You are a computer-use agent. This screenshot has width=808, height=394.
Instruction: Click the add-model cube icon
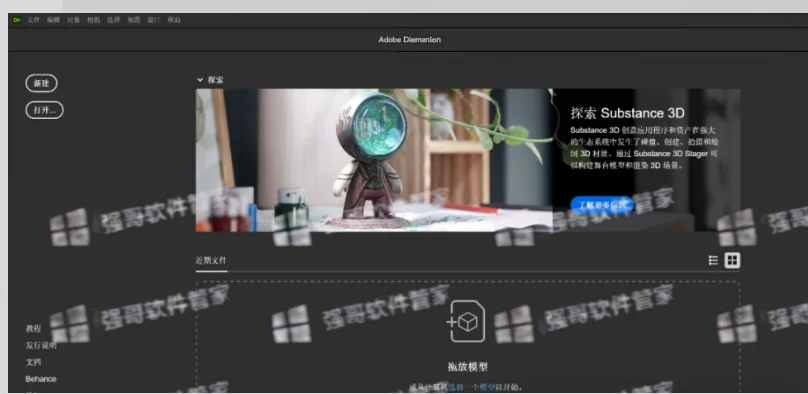pyautogui.click(x=466, y=321)
